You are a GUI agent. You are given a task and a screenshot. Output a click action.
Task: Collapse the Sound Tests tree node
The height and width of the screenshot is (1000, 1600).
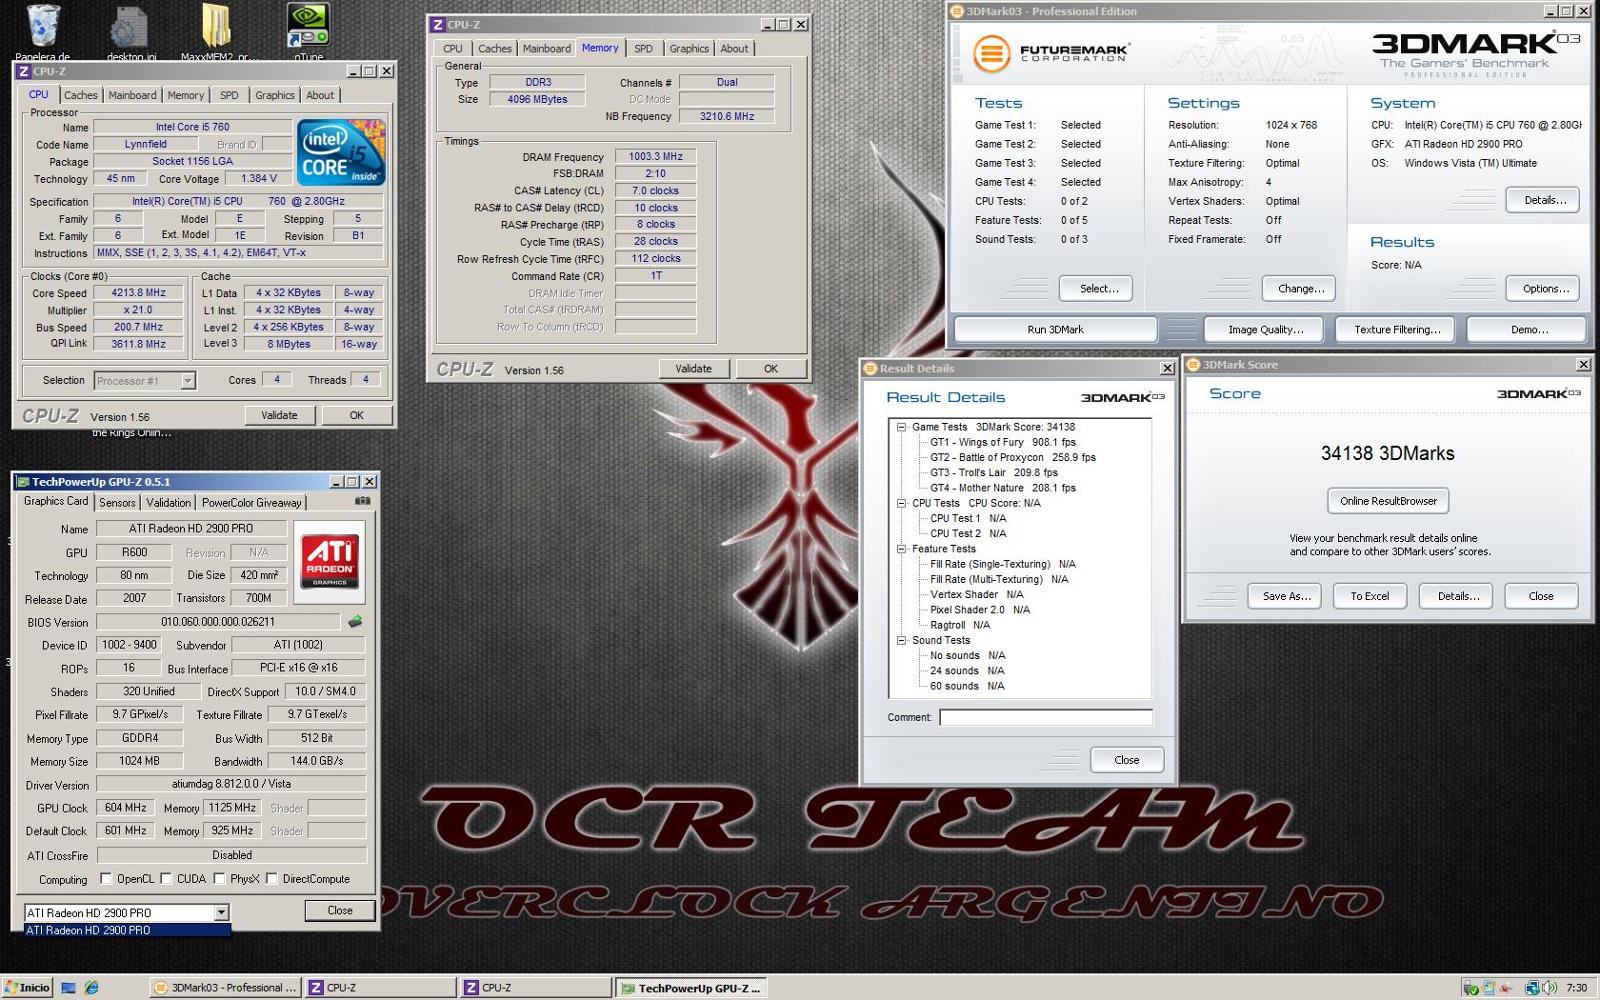point(901,640)
